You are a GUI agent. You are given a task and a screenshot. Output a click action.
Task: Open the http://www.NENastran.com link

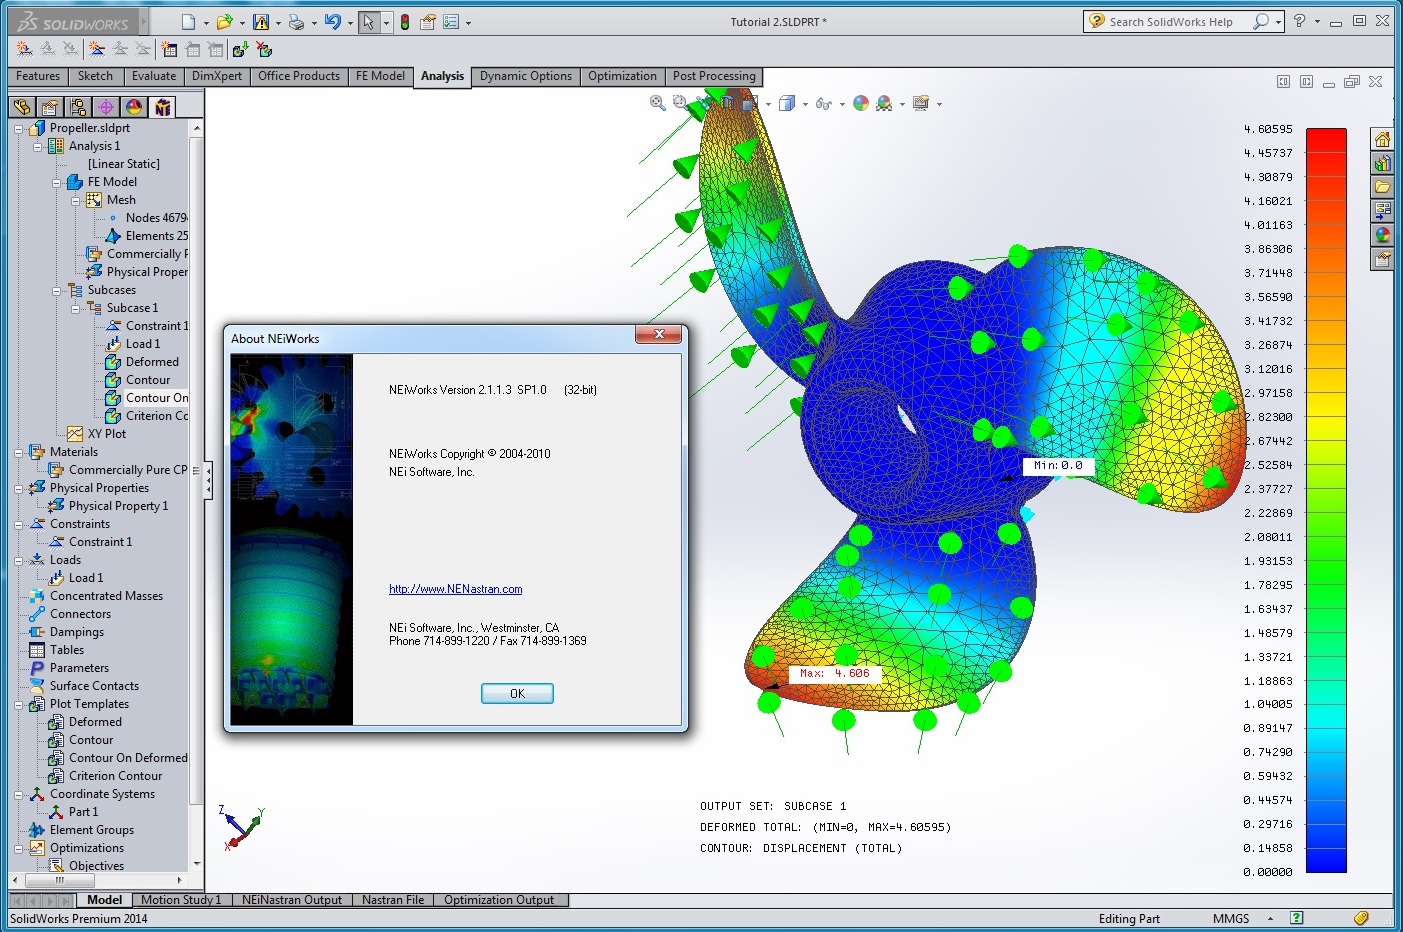456,589
